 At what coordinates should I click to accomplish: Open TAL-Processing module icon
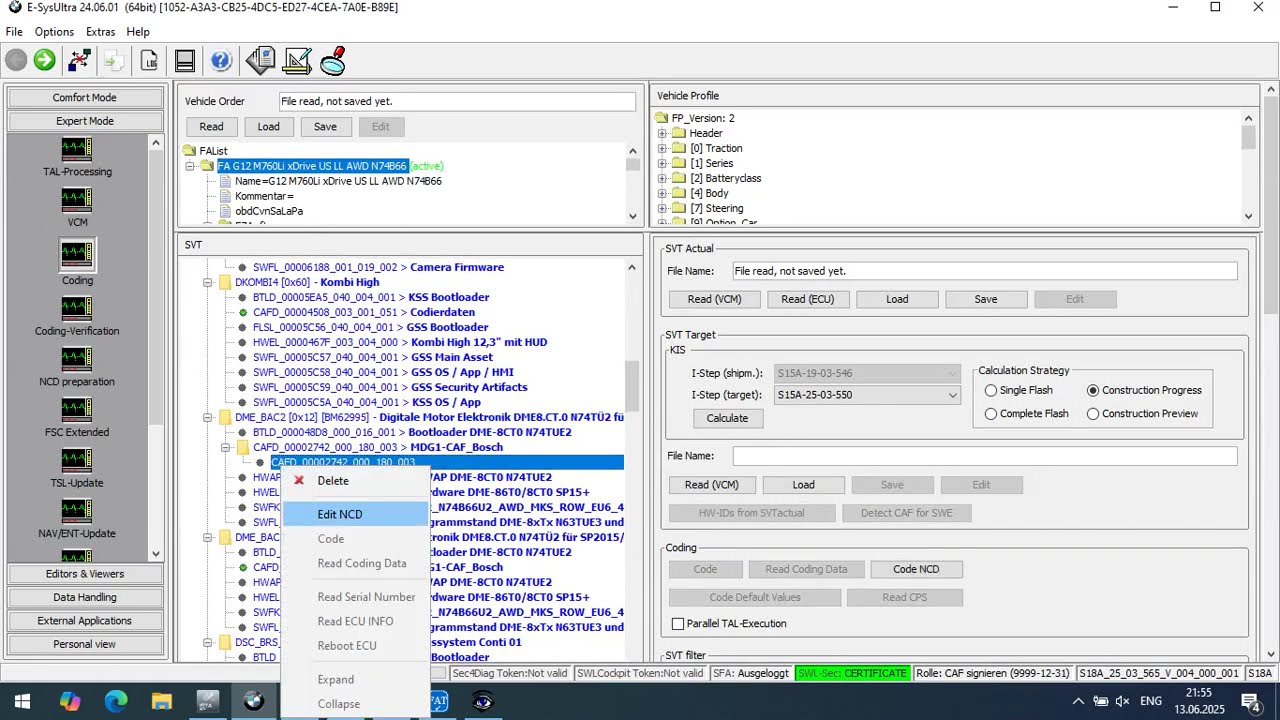(77, 149)
